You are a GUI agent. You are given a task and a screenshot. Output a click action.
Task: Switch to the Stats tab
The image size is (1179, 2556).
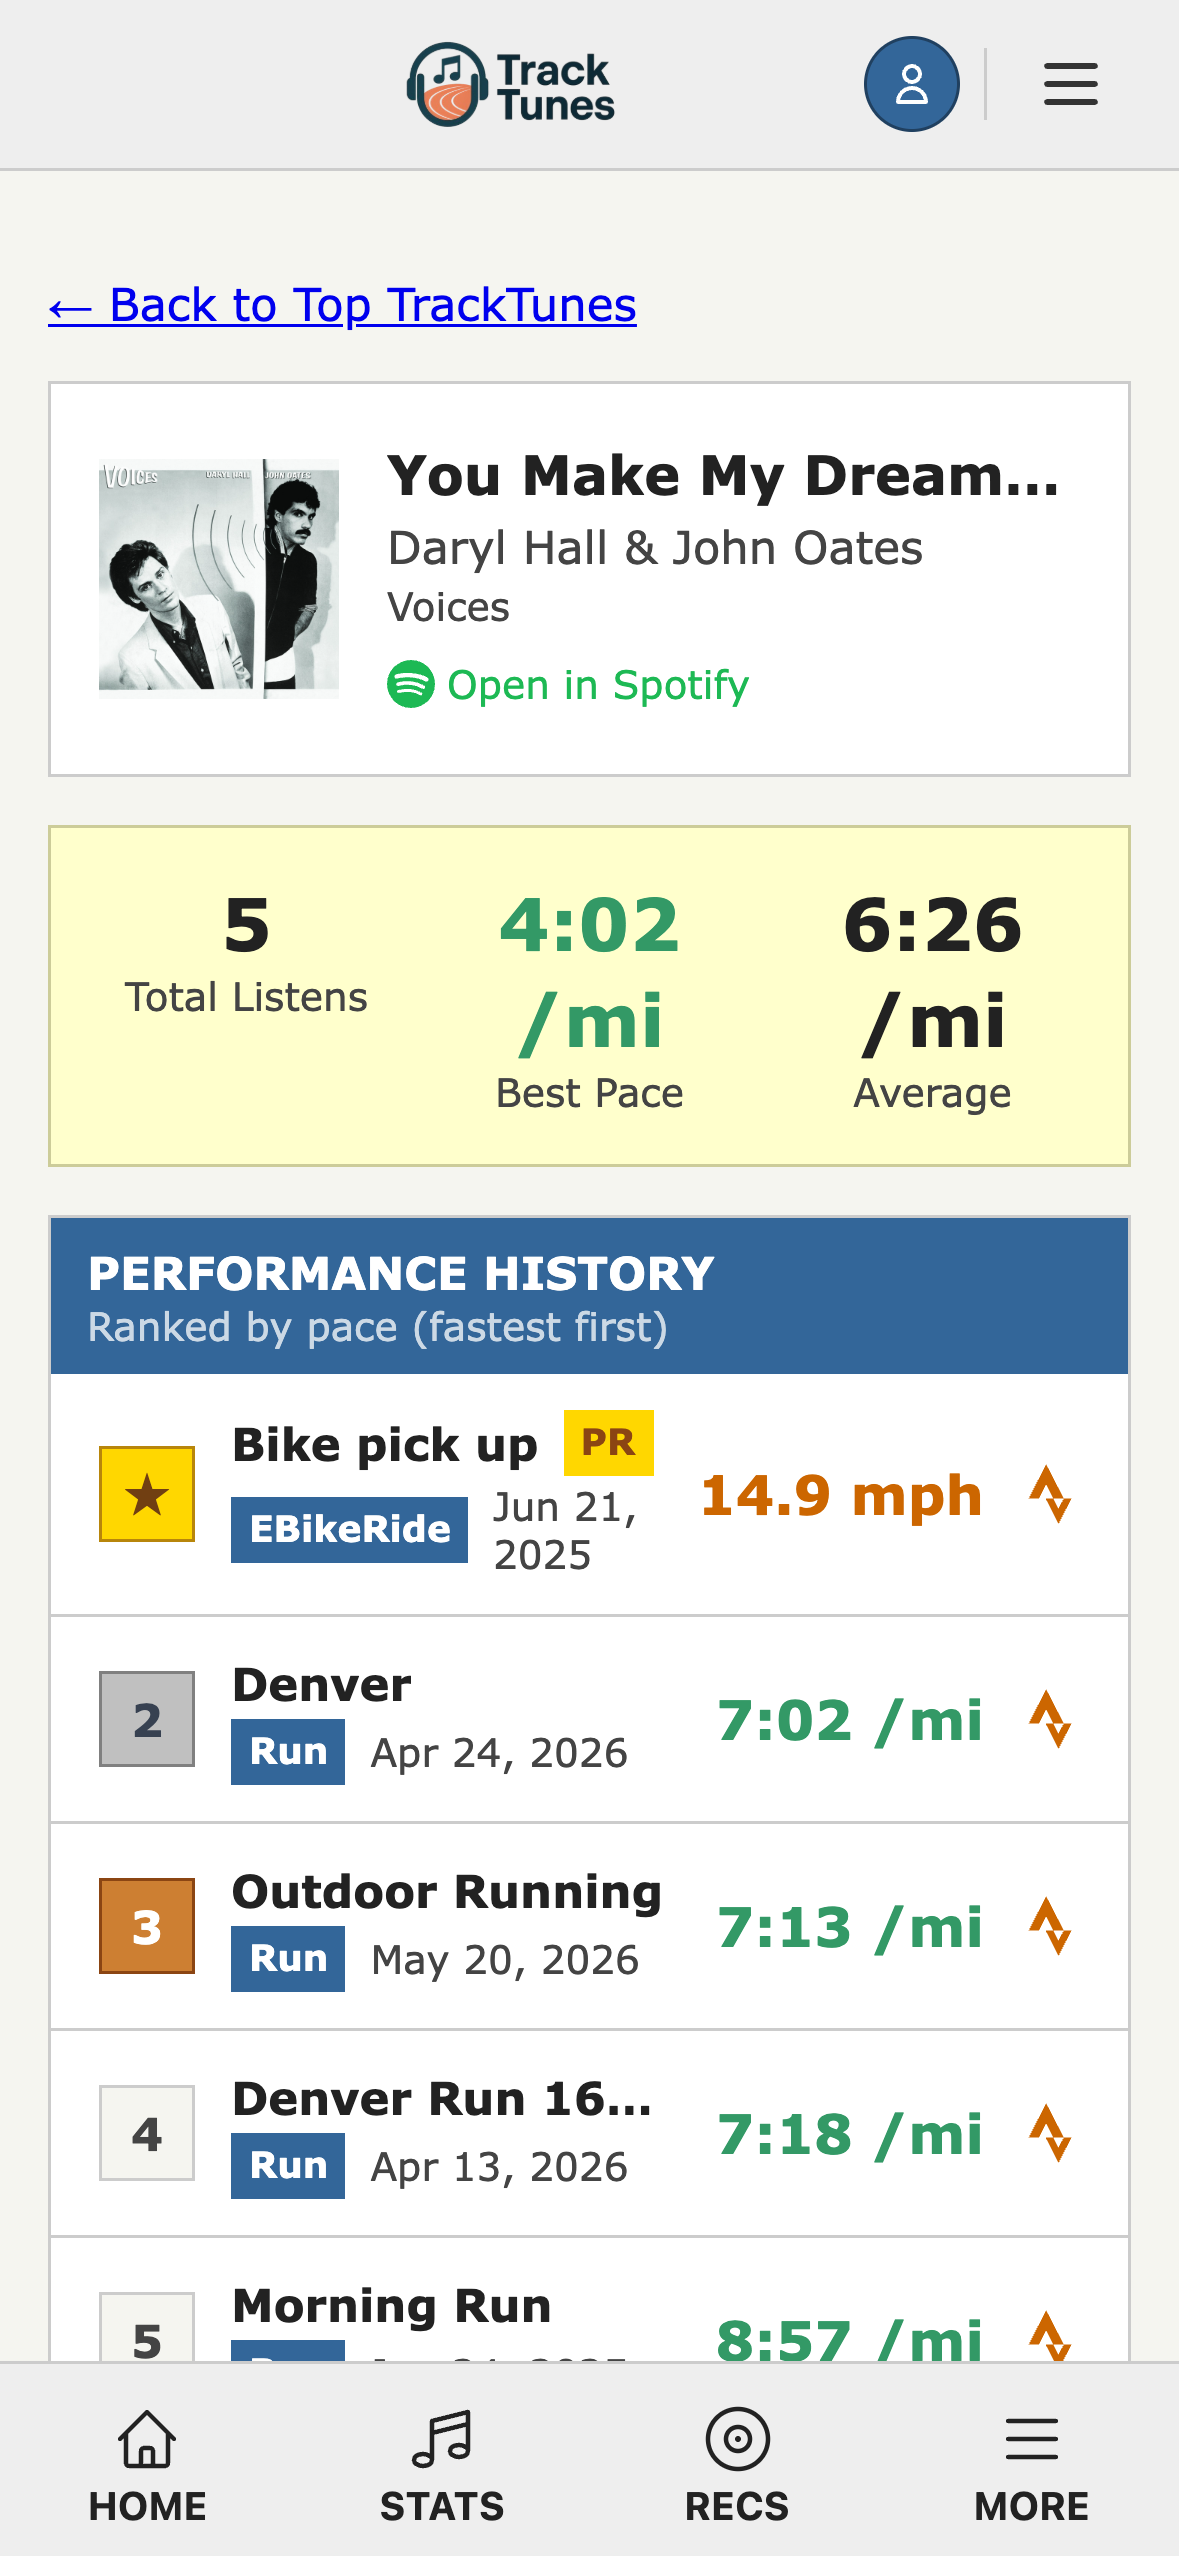(442, 2466)
